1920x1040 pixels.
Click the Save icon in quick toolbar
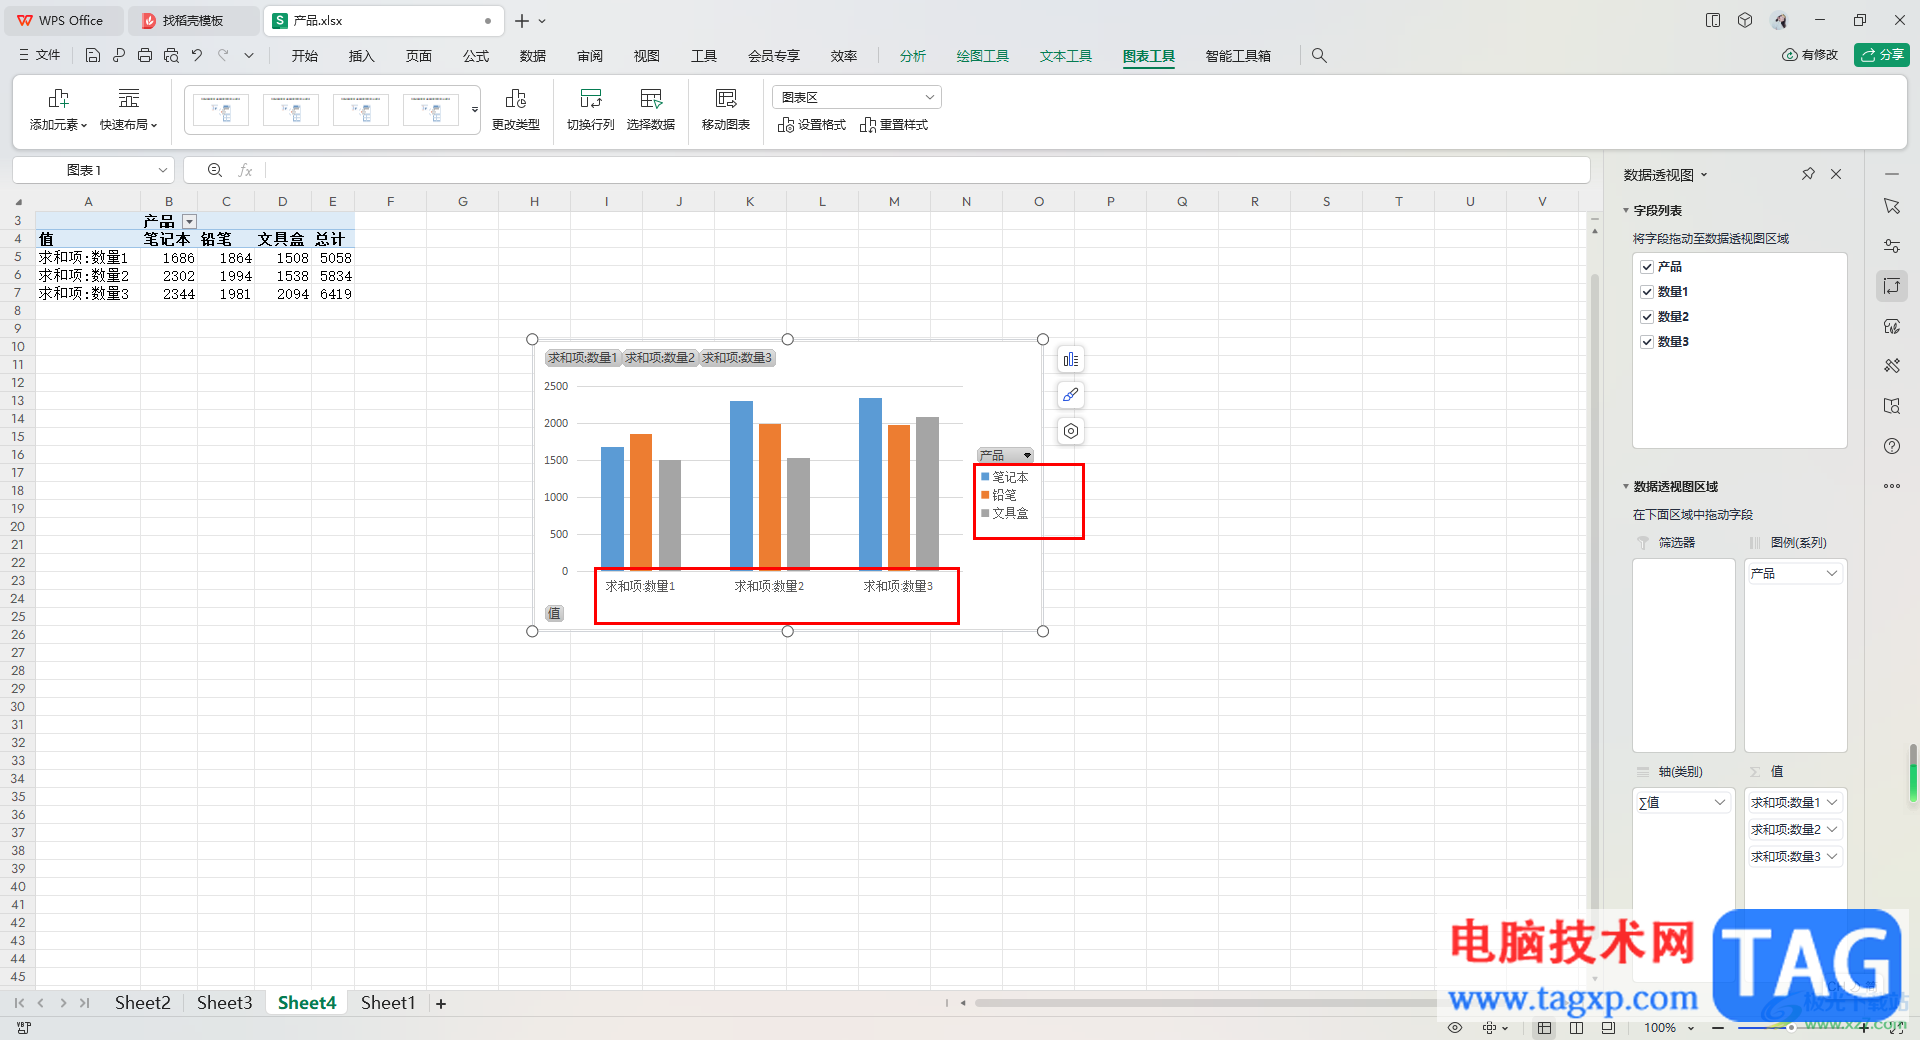pos(93,56)
